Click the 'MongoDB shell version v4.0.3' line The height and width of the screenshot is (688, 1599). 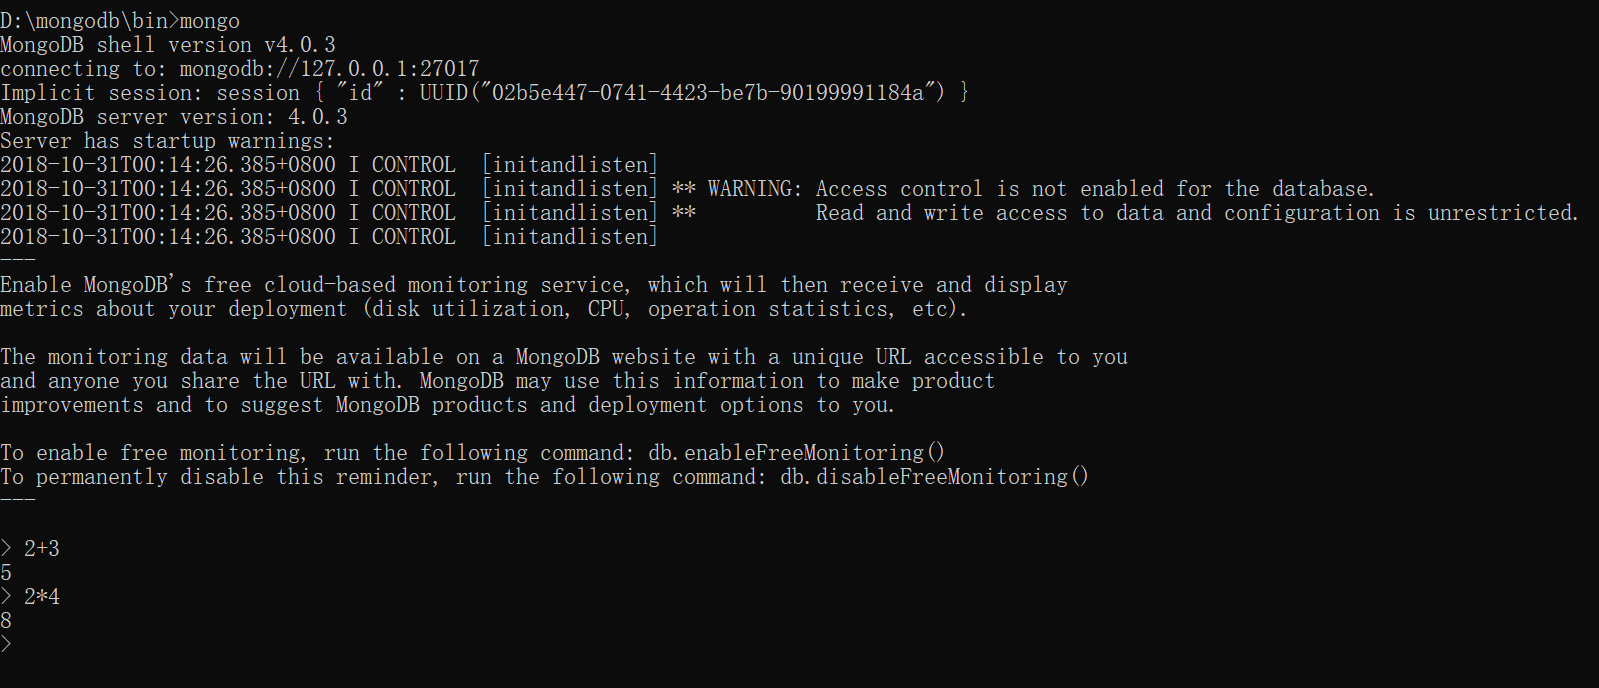coord(168,45)
